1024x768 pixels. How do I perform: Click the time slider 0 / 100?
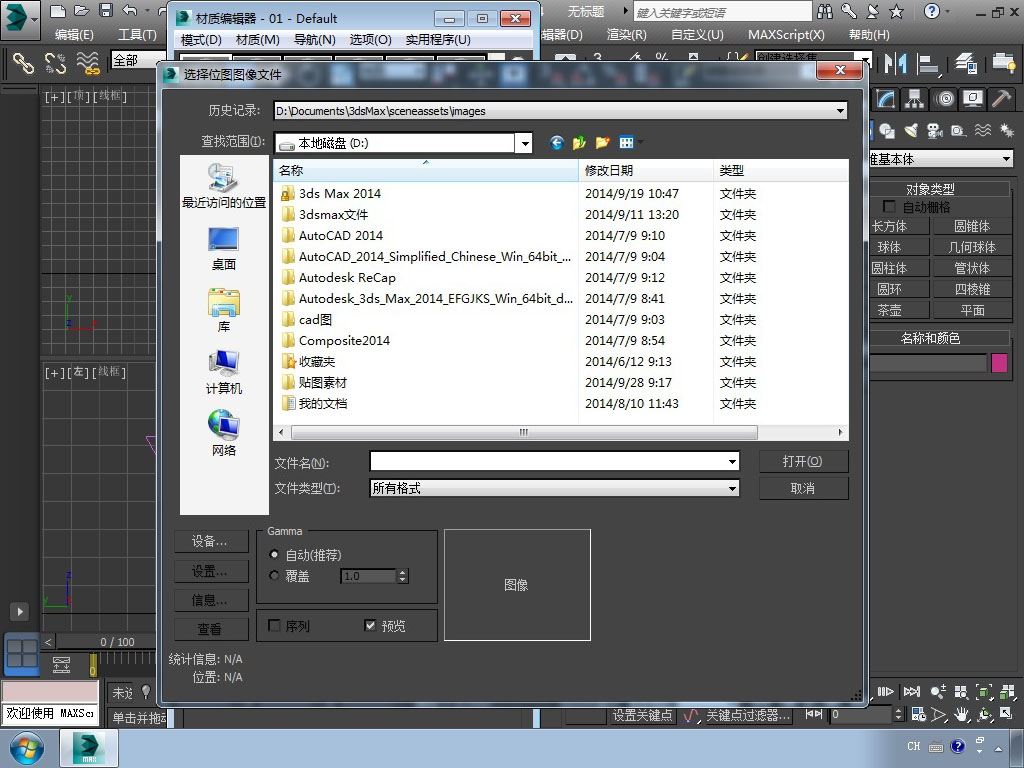[x=117, y=642]
